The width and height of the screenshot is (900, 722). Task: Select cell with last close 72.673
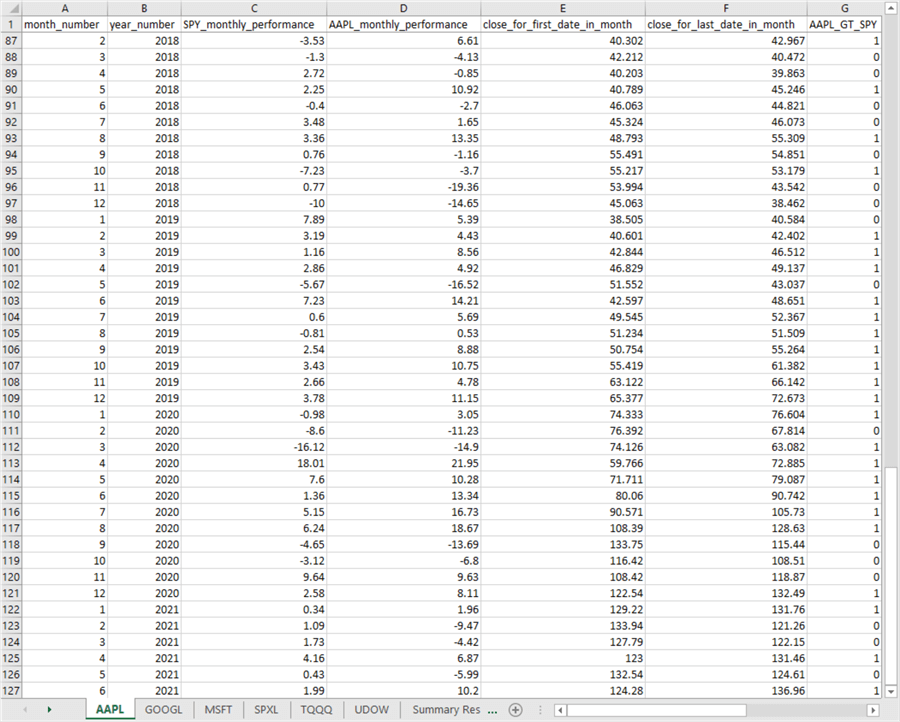point(726,398)
